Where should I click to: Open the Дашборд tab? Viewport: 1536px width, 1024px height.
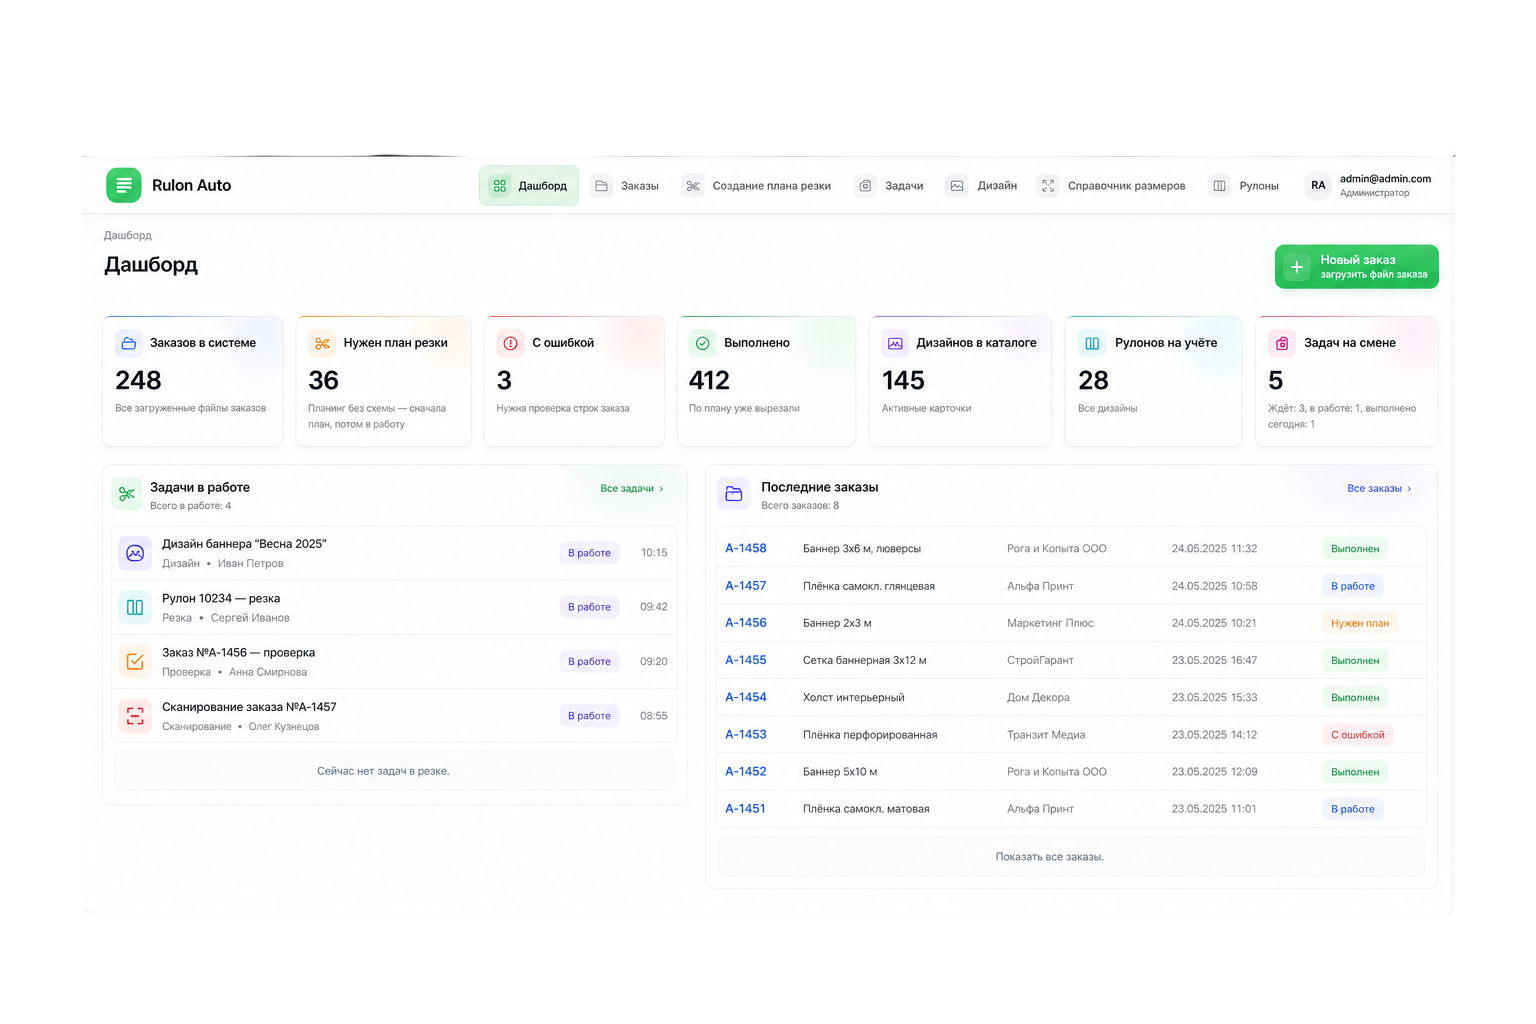529,186
